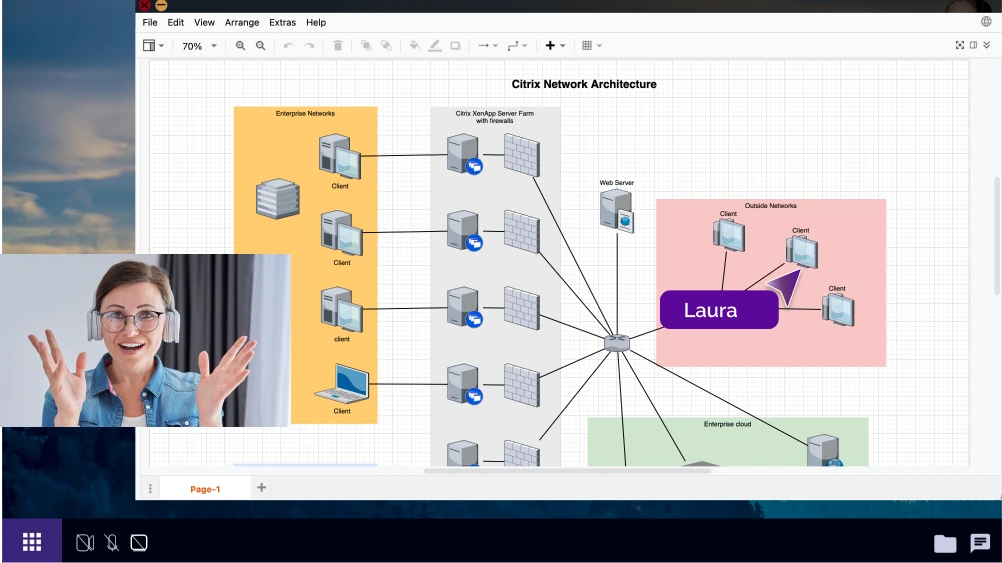Viewport: 1002px width, 563px height.
Task: Open the insert plus dropdown
Action: click(x=555, y=45)
